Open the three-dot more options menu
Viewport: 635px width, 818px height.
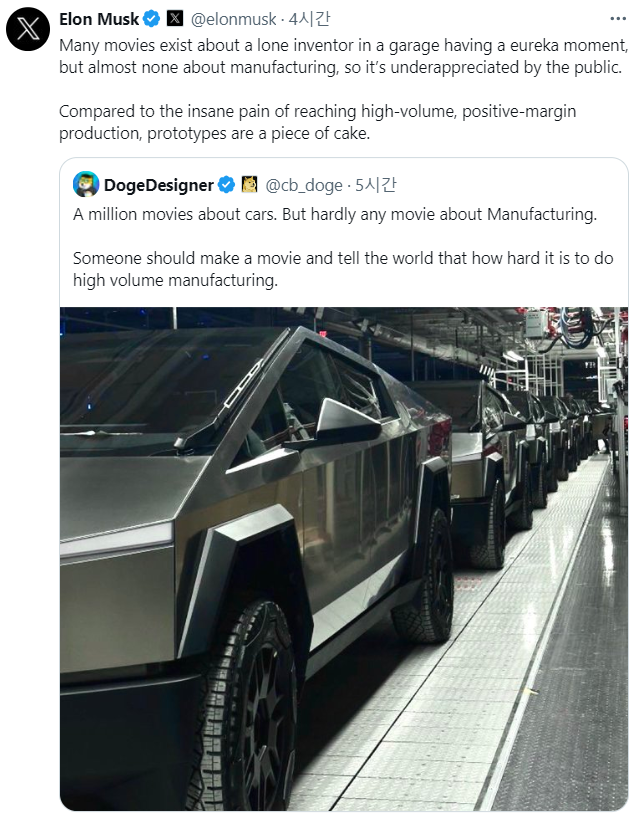[x=616, y=18]
